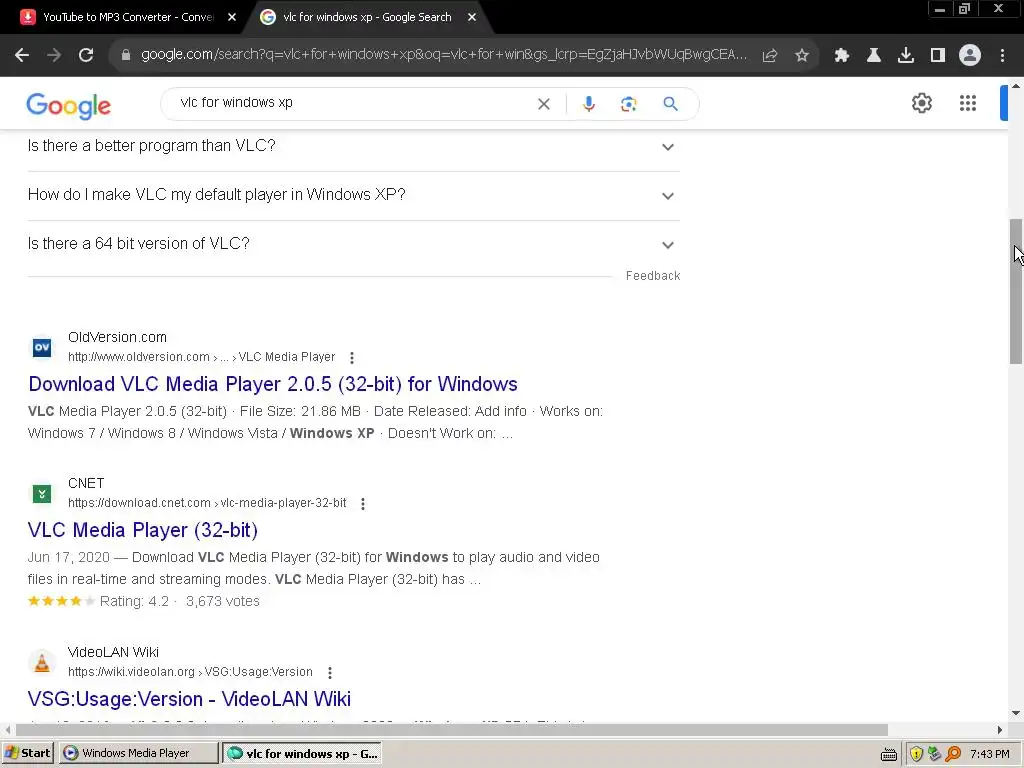Share this page from address bar

770,56
